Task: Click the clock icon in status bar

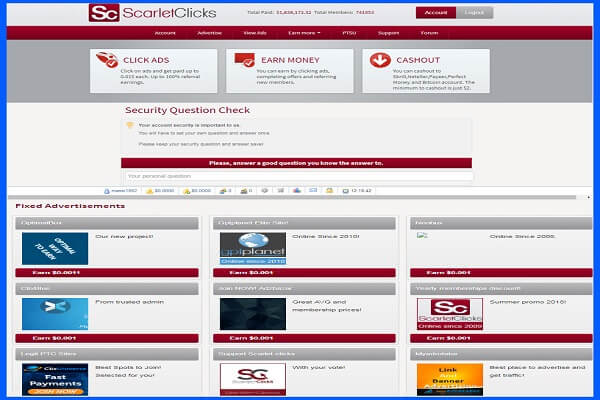Action: 346,190
